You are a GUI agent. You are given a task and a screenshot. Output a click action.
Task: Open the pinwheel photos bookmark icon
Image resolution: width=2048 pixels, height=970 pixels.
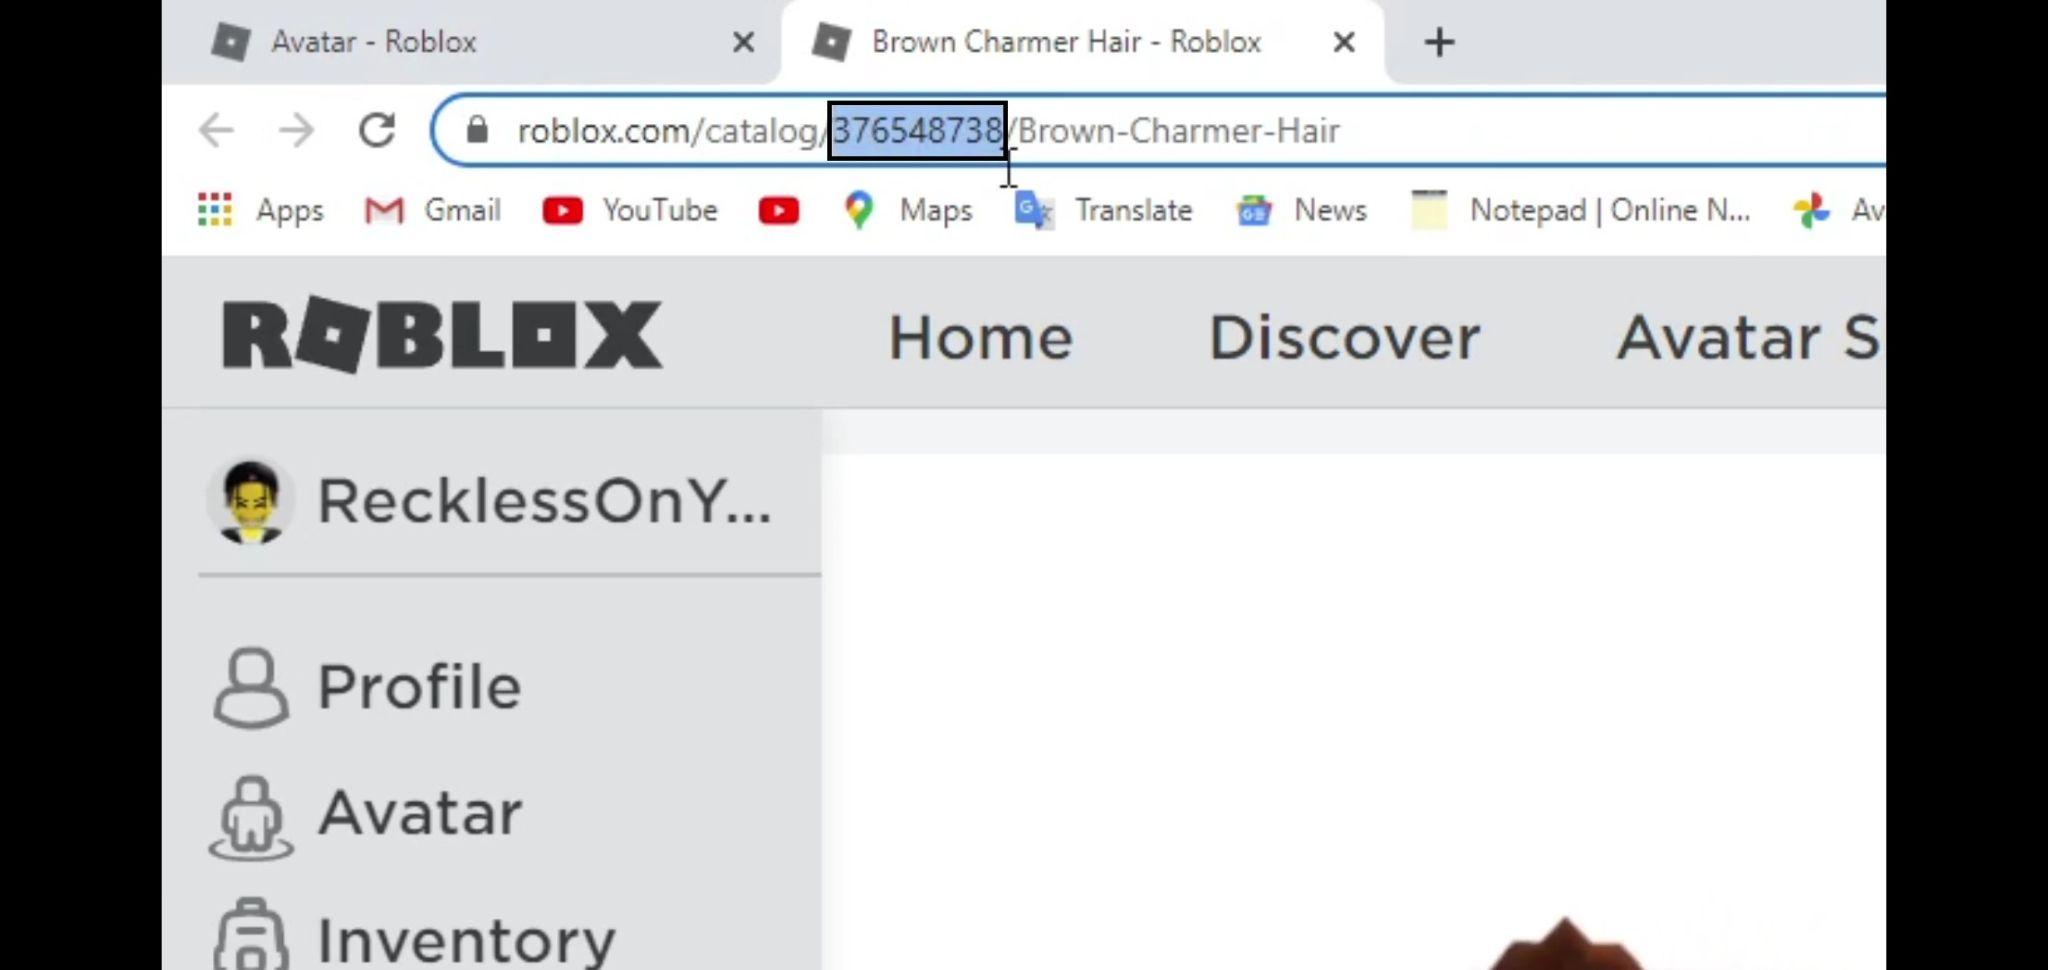click(1811, 211)
